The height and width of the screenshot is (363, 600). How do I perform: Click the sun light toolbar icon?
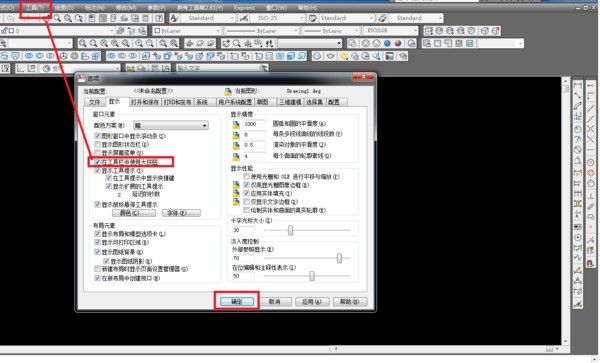click(x=344, y=56)
